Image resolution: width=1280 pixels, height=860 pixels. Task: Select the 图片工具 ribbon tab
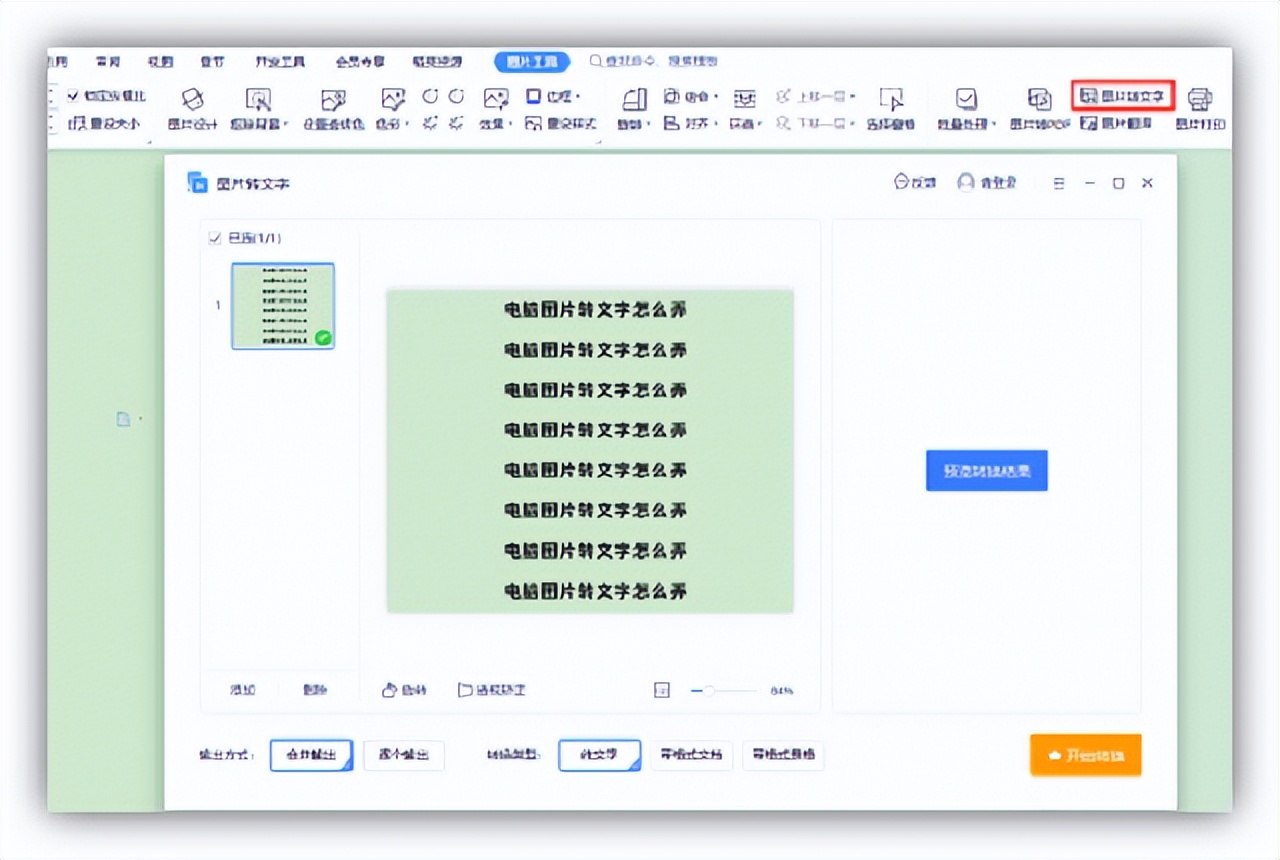tap(533, 61)
